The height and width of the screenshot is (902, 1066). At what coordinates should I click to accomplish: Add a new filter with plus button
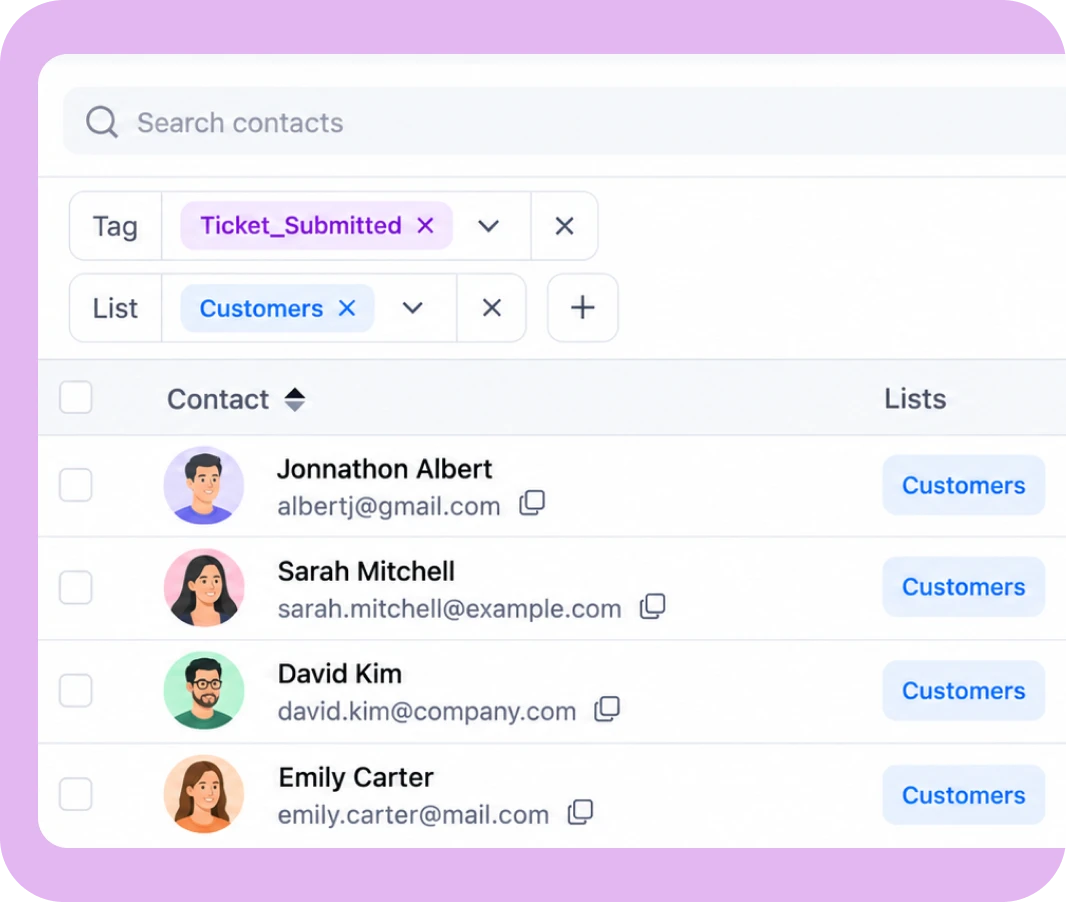coord(583,308)
